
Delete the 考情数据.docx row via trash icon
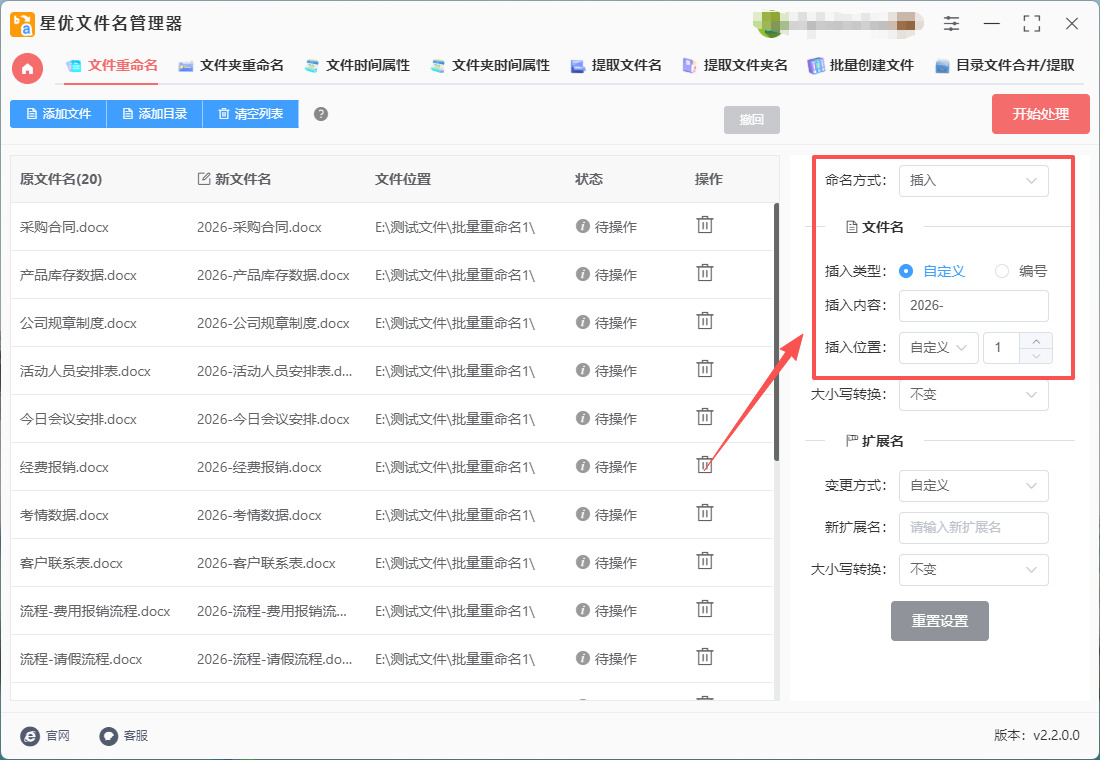[x=704, y=514]
